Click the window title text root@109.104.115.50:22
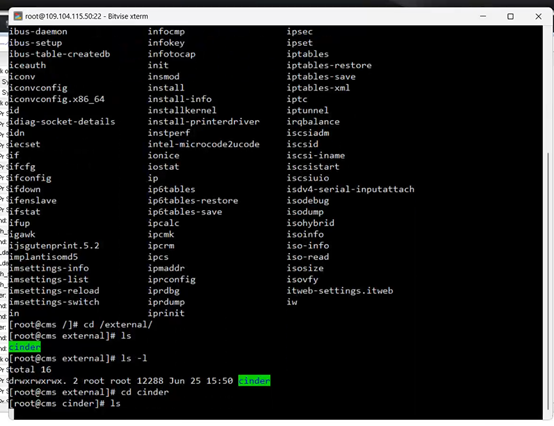The width and height of the screenshot is (554, 426). (x=63, y=16)
